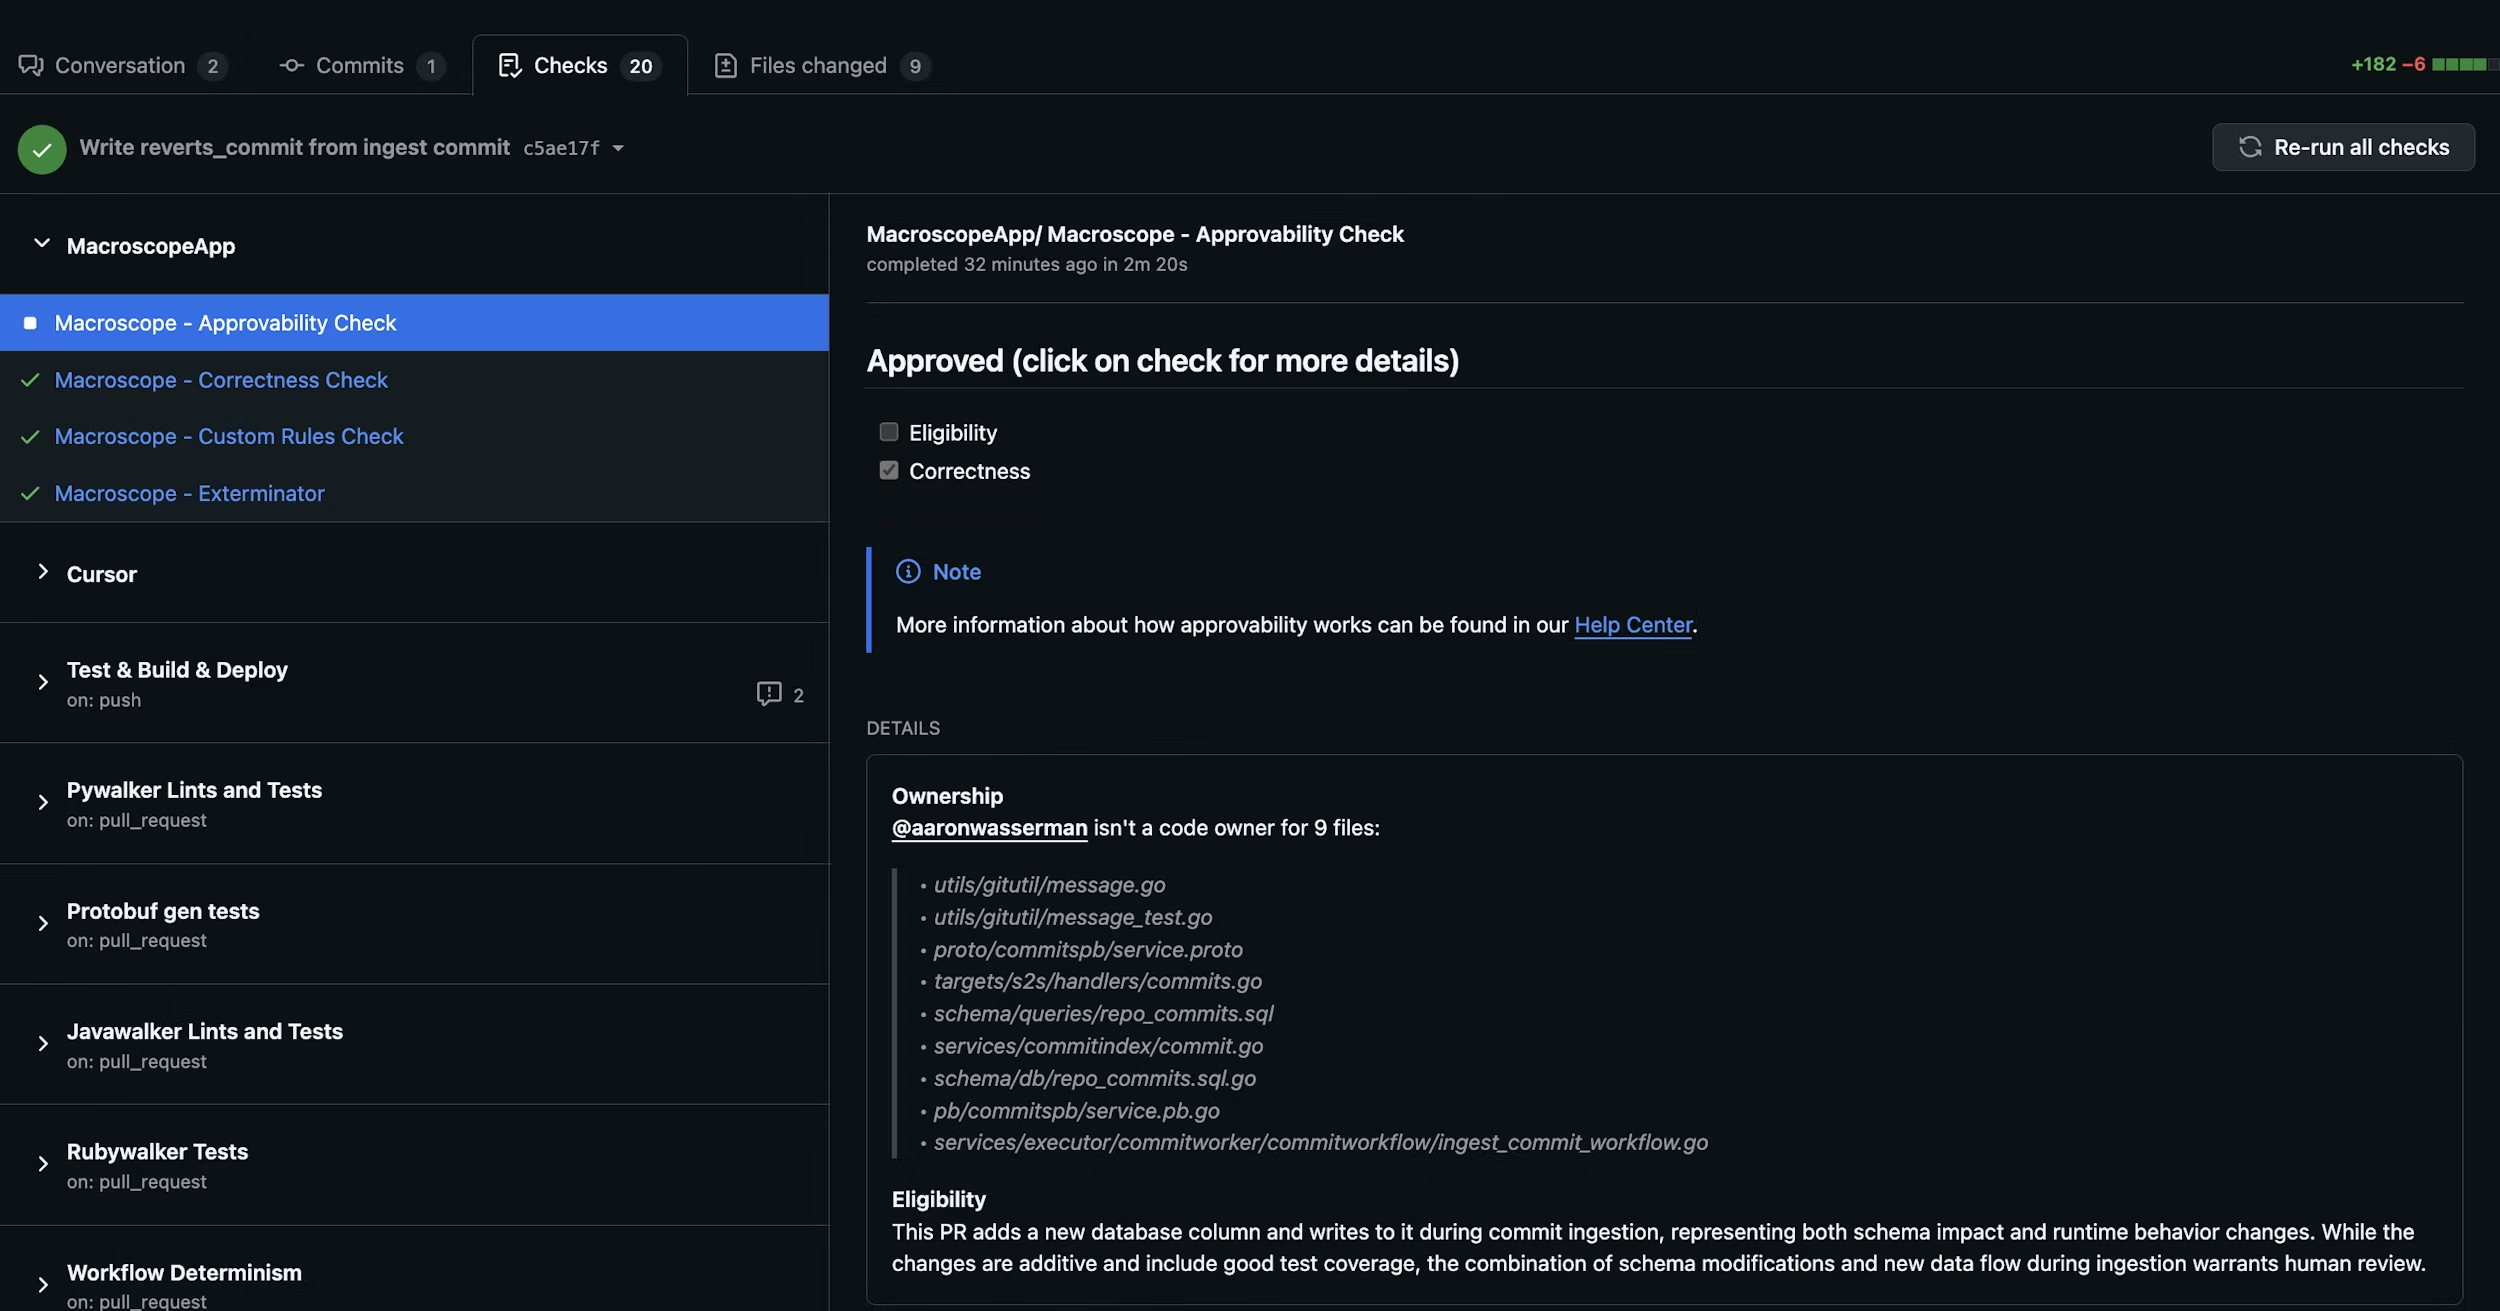The height and width of the screenshot is (1311, 2500).
Task: Expand Pywalker Lints and Tests group
Action: tap(42, 803)
